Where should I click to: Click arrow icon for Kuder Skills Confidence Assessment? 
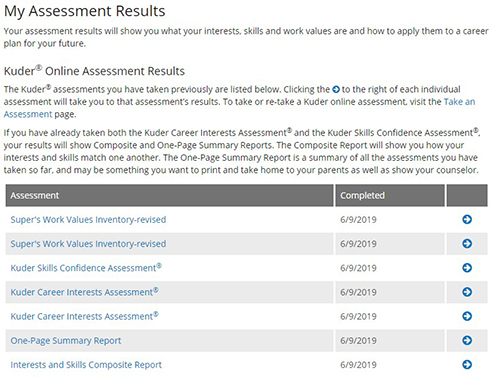point(467,268)
